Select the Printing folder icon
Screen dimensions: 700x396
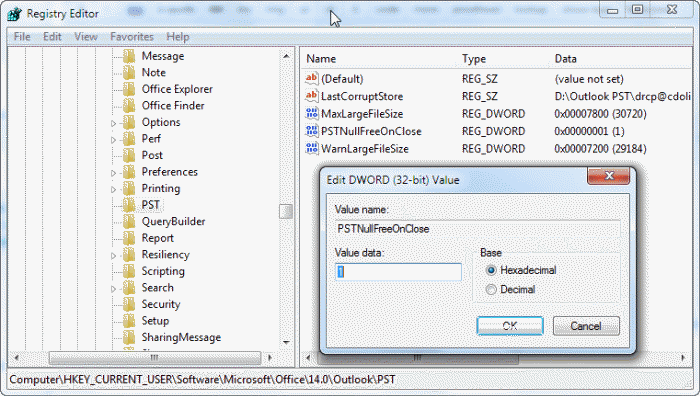129,188
